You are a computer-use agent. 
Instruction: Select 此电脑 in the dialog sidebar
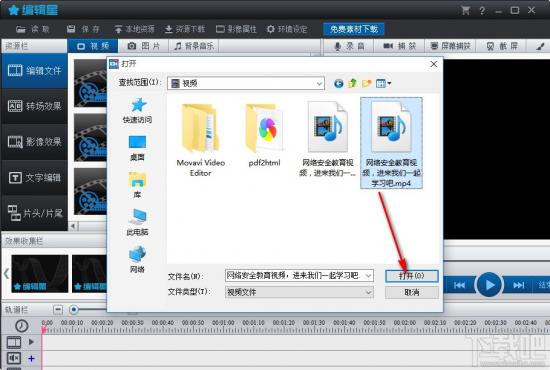[137, 222]
